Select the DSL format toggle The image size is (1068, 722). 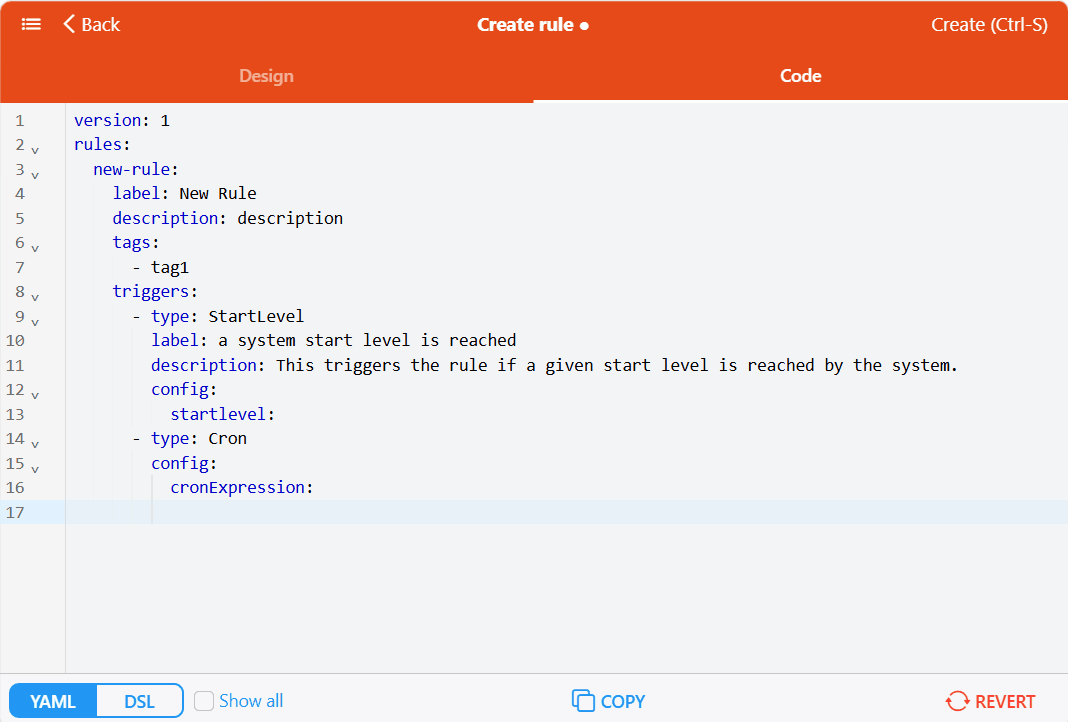tap(140, 701)
